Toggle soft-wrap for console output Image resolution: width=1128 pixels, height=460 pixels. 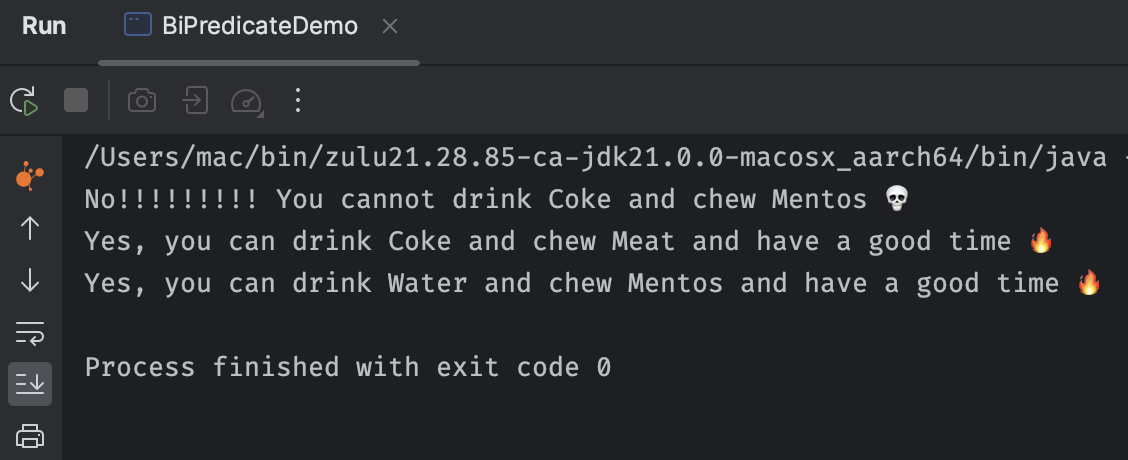pos(29,333)
